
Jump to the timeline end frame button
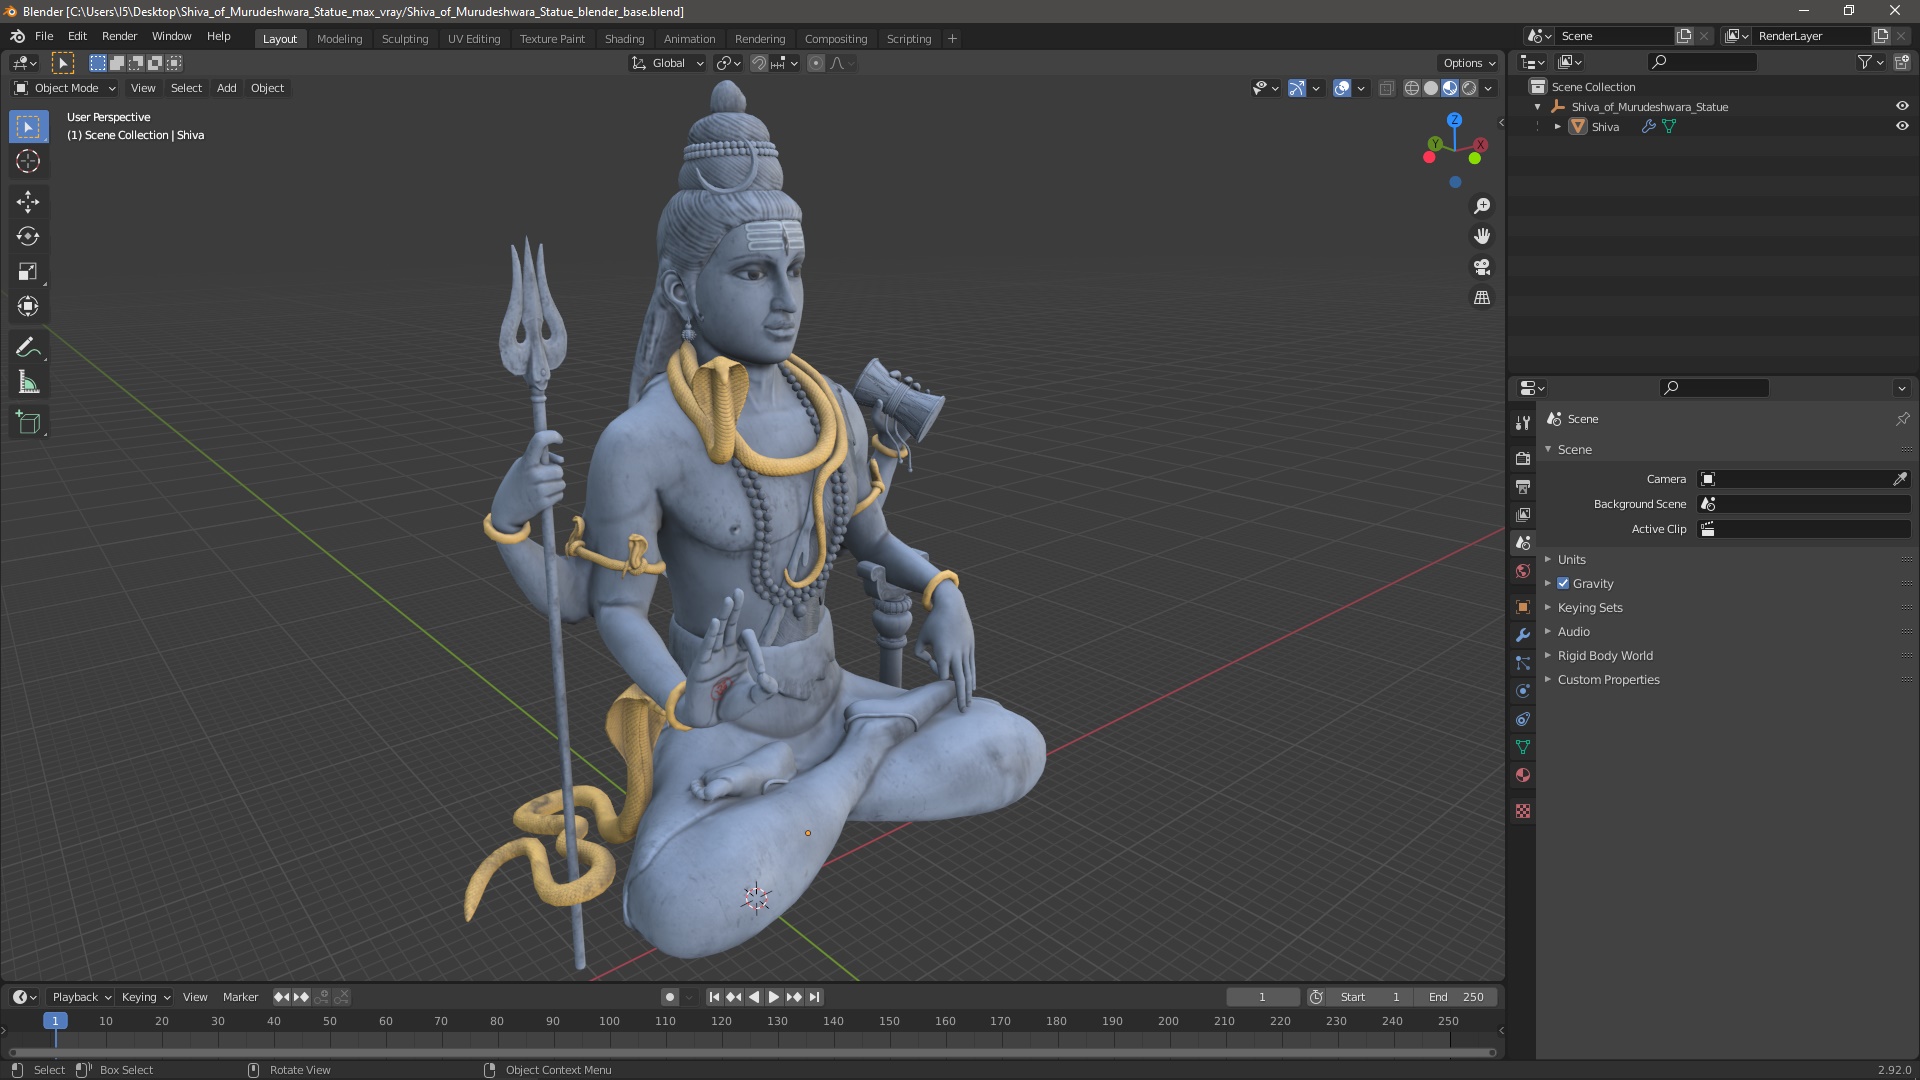pyautogui.click(x=815, y=997)
